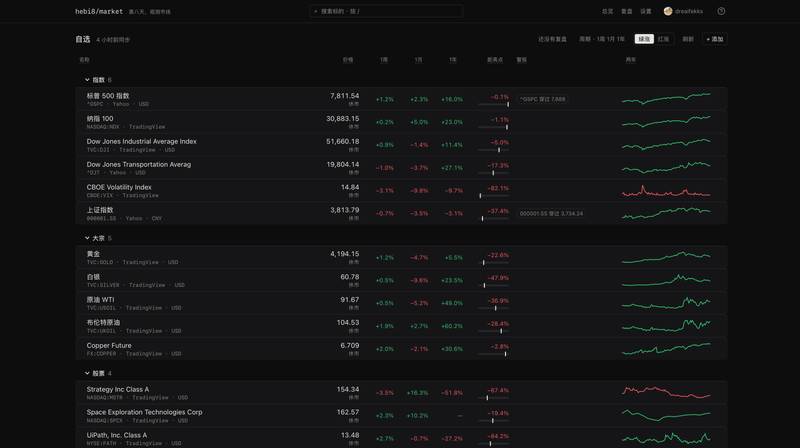Click the 标普 500 sparkline chart

pyautogui.click(x=666, y=98)
